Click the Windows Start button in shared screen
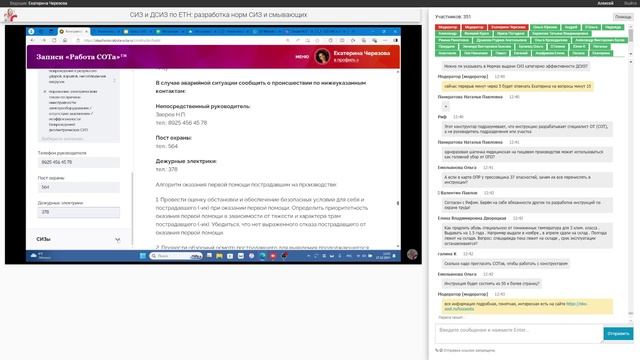 [x=143, y=256]
